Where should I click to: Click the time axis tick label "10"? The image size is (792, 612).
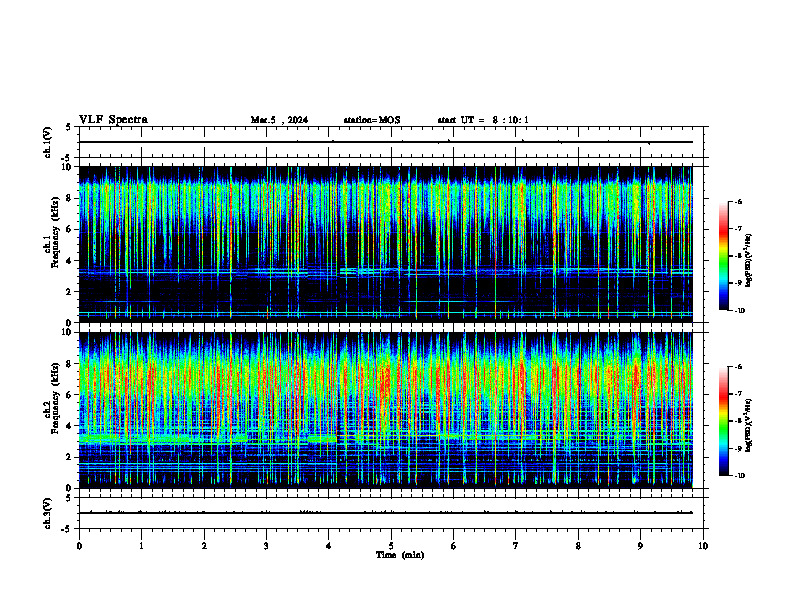pos(703,546)
